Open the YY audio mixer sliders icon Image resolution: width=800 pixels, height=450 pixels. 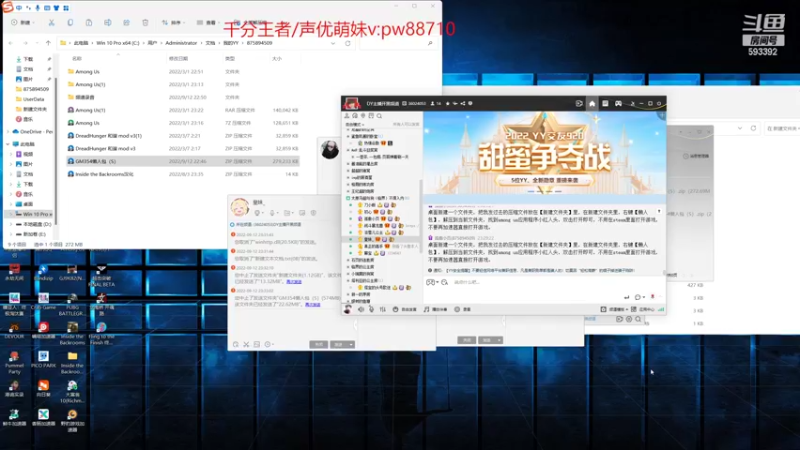pos(383,309)
